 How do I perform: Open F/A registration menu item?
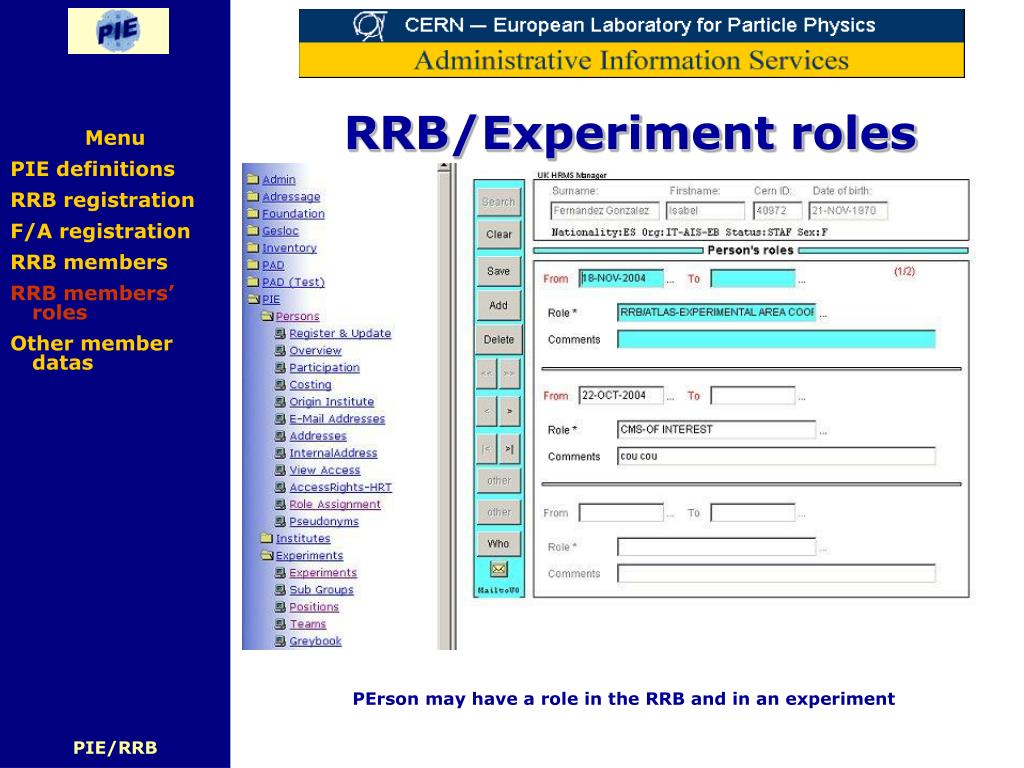pyautogui.click(x=100, y=231)
